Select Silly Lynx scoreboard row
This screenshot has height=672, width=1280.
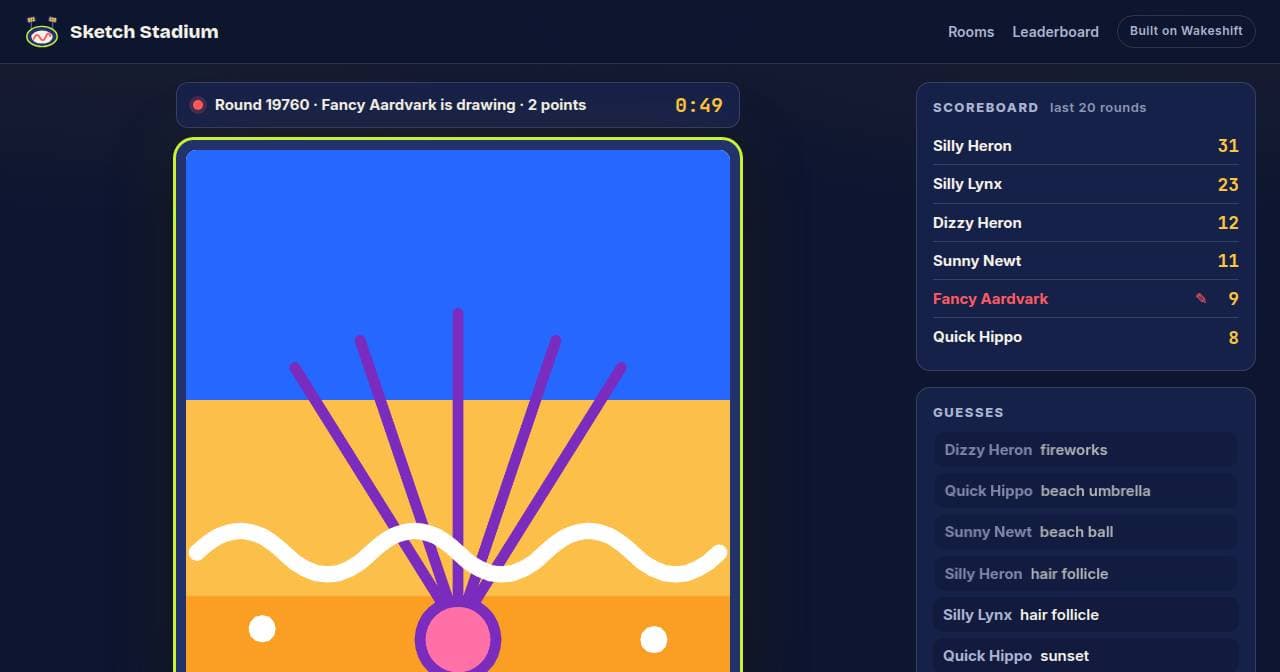[1086, 184]
